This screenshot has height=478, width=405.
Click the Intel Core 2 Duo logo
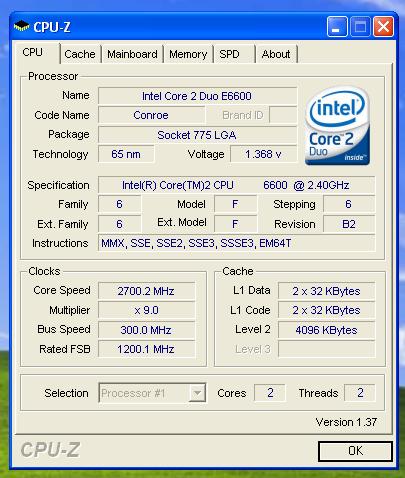click(337, 126)
